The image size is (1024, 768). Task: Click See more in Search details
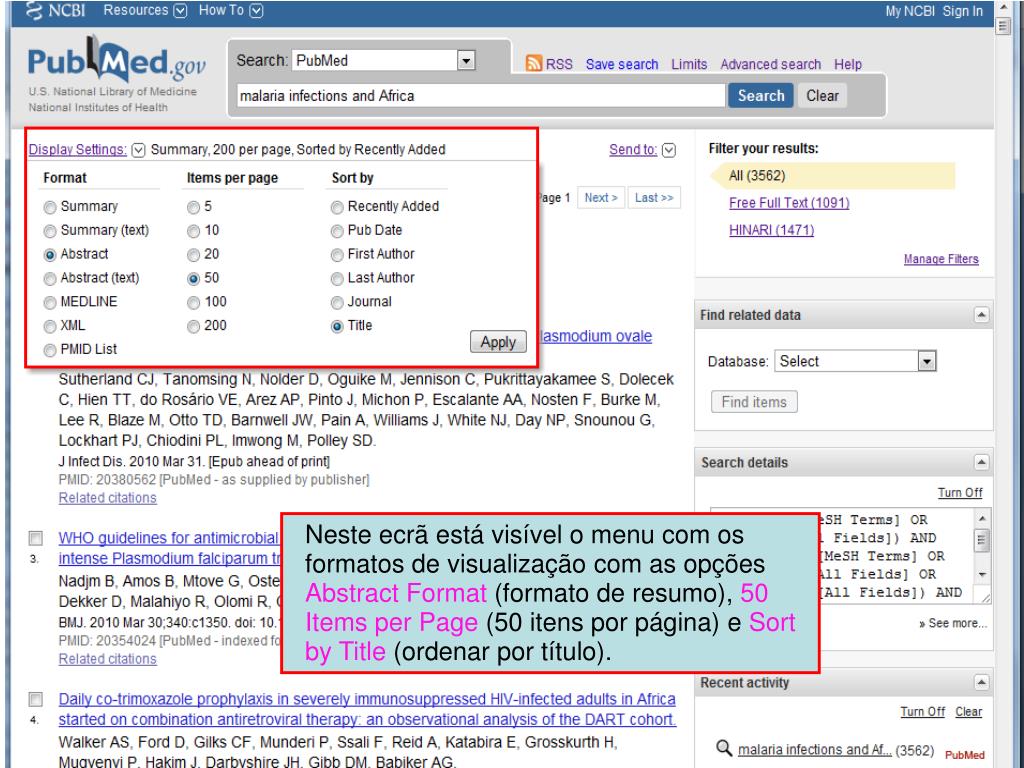coord(953,623)
